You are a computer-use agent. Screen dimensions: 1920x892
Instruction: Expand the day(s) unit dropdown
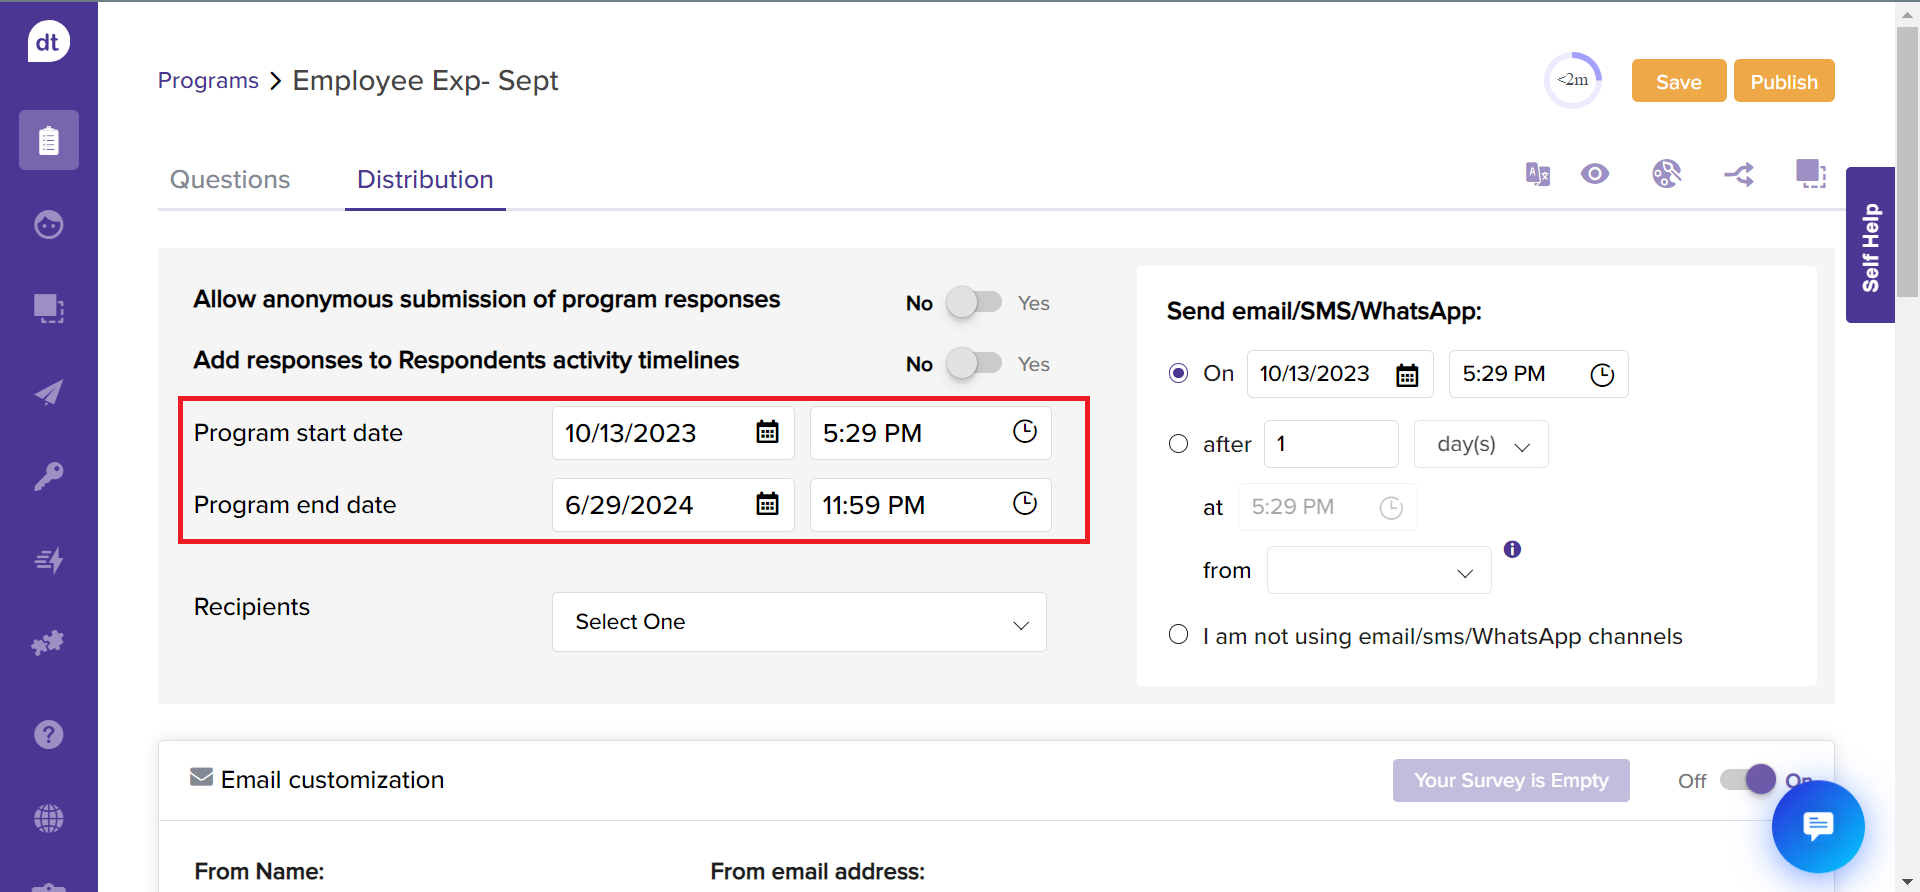1480,445
